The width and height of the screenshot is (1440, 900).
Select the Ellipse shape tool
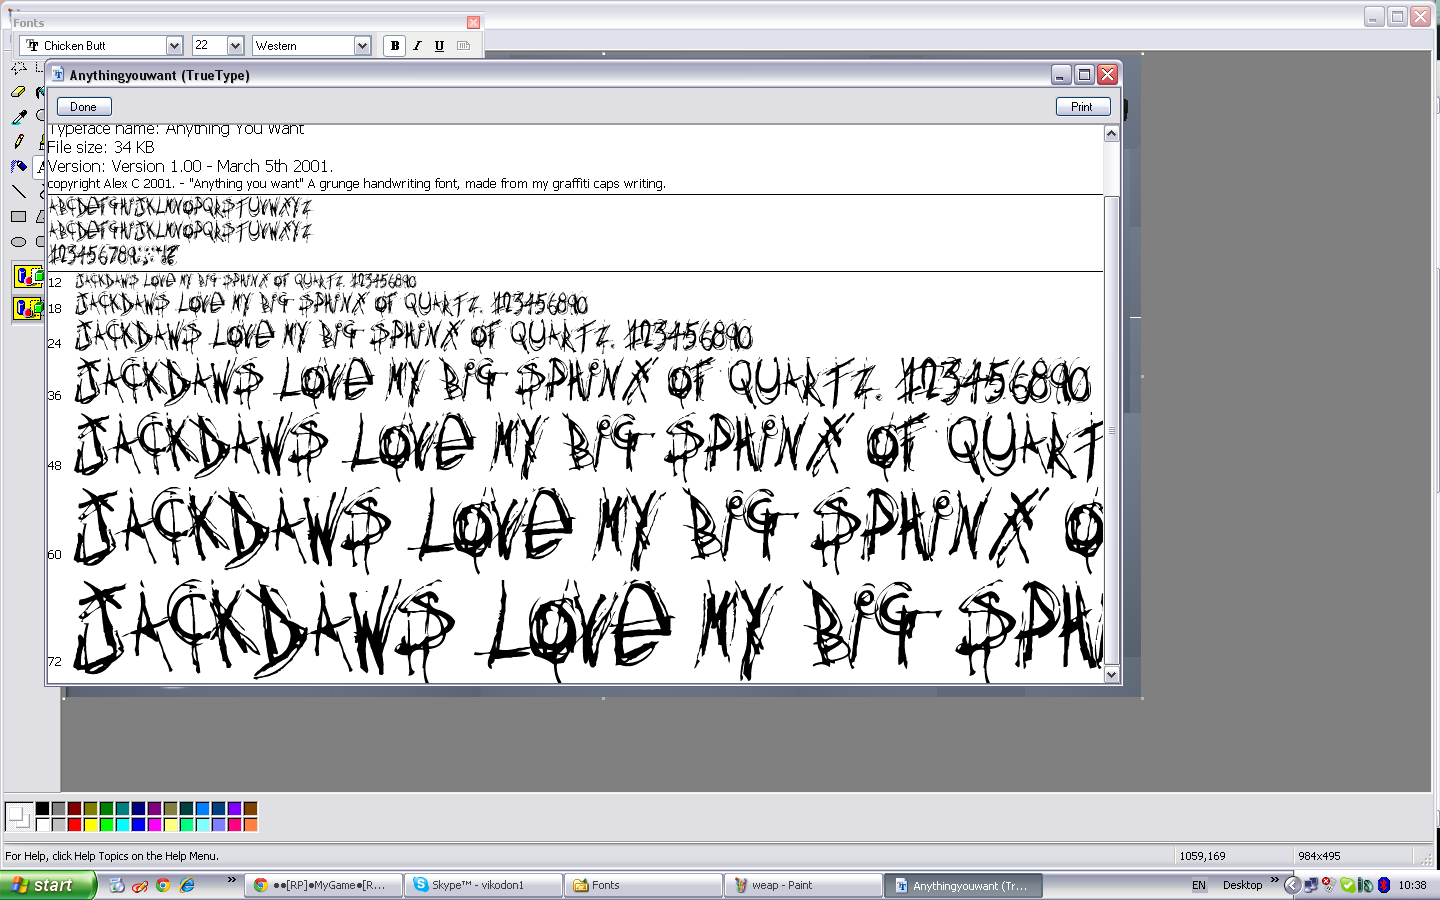[18, 241]
